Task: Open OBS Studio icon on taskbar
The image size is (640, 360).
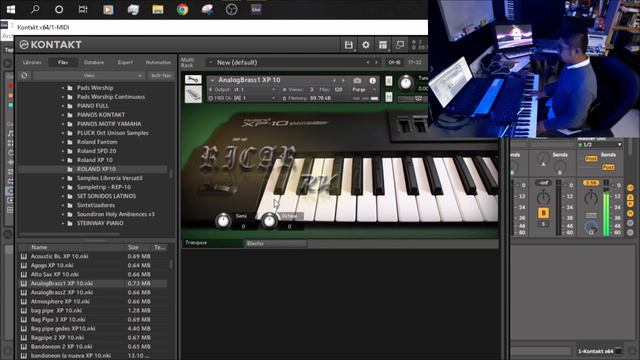Action: pyautogui.click(x=231, y=9)
